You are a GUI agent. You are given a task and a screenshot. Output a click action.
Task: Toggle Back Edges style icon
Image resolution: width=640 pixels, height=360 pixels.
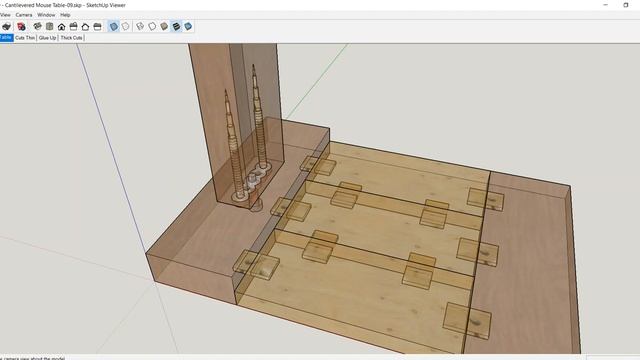point(126,27)
